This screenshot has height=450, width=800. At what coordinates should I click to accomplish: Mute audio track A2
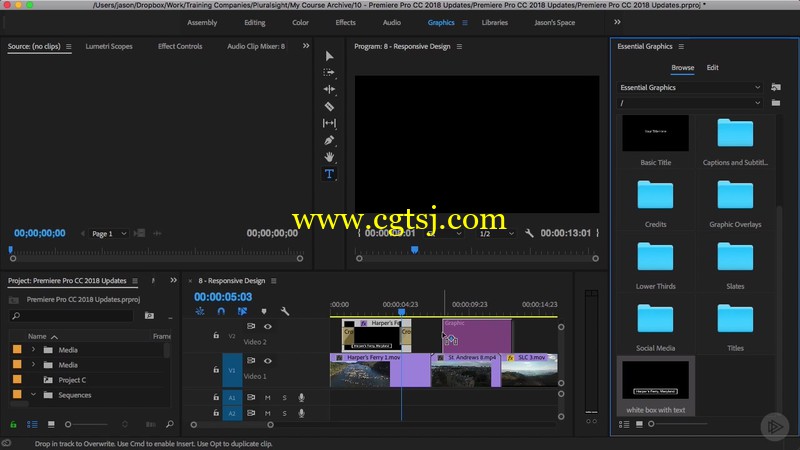(267, 413)
